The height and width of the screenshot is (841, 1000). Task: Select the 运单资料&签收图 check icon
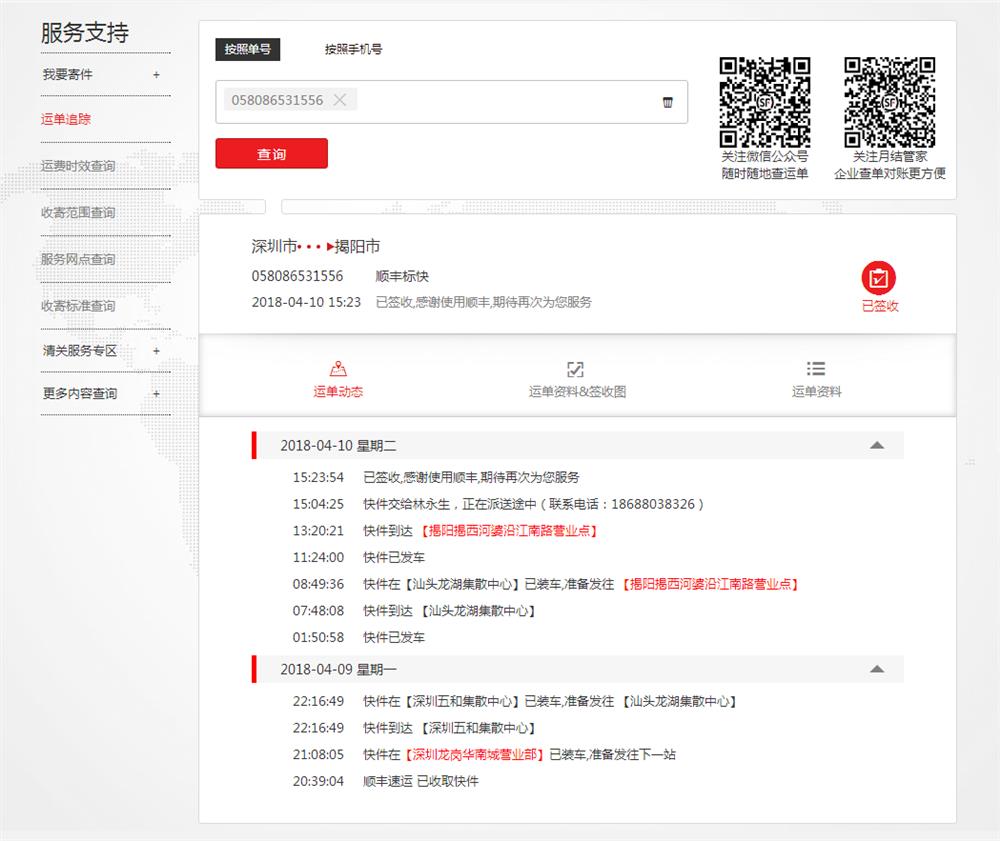coord(576,369)
